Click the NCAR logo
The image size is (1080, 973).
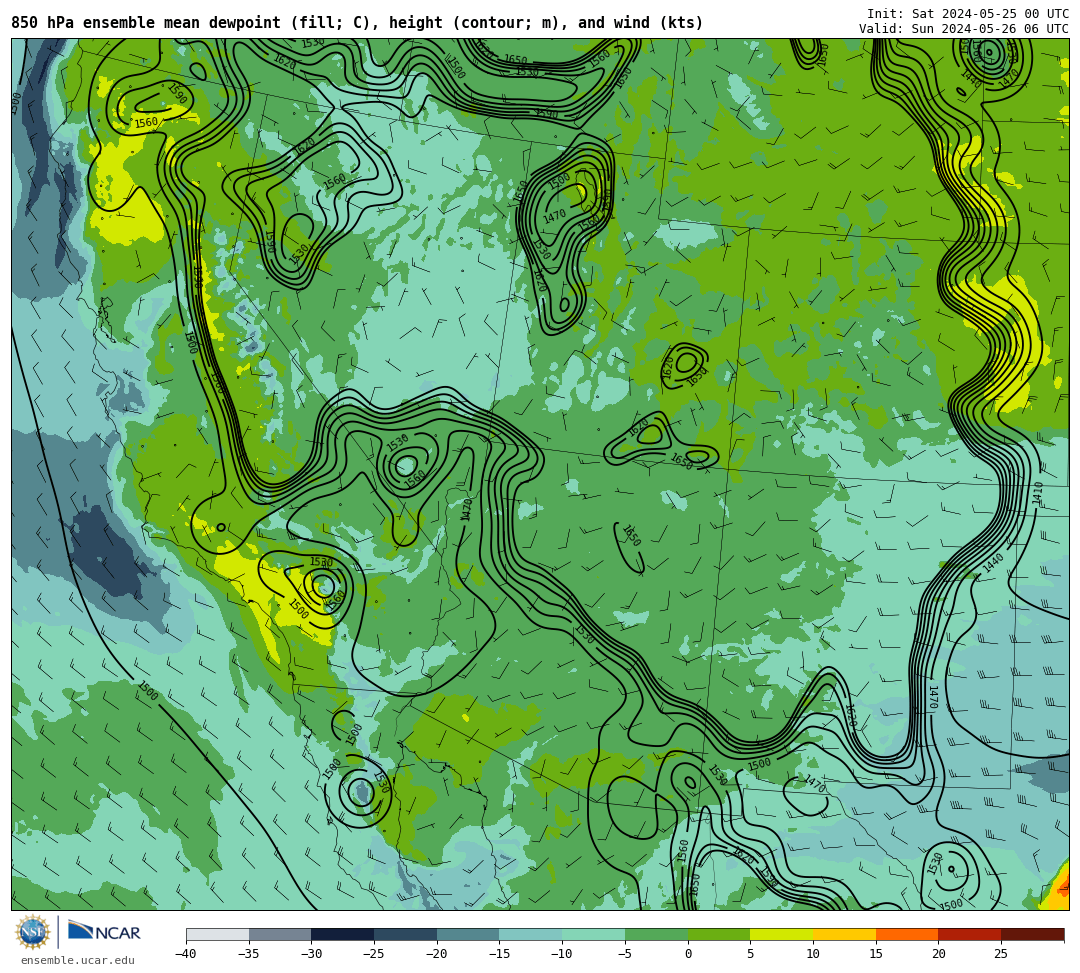(x=104, y=931)
